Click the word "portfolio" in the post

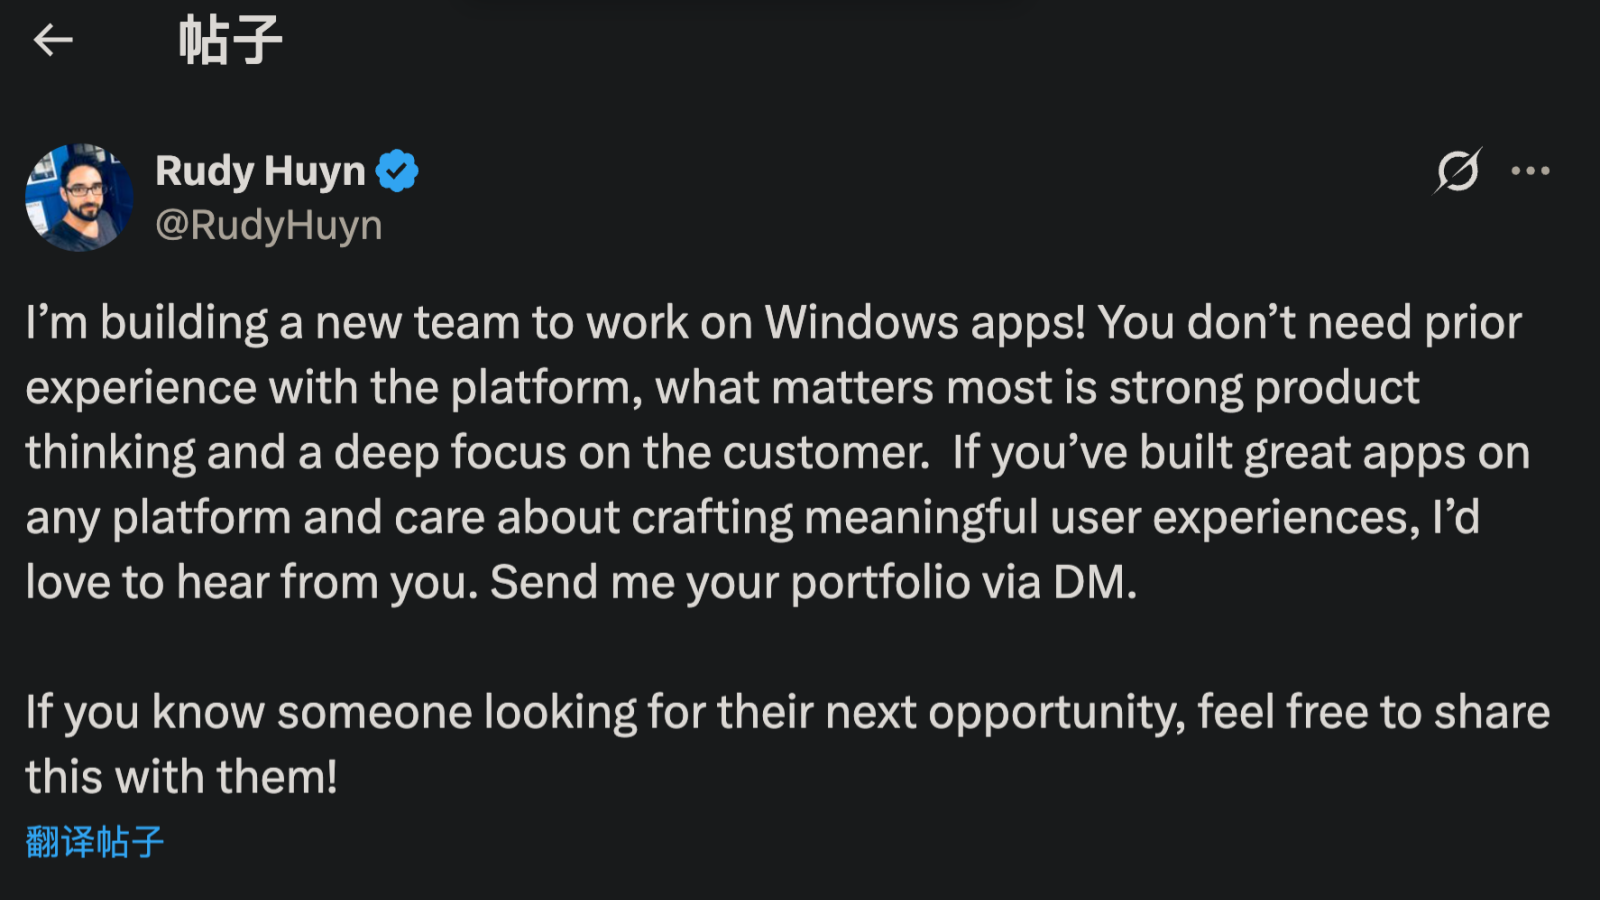880,583
